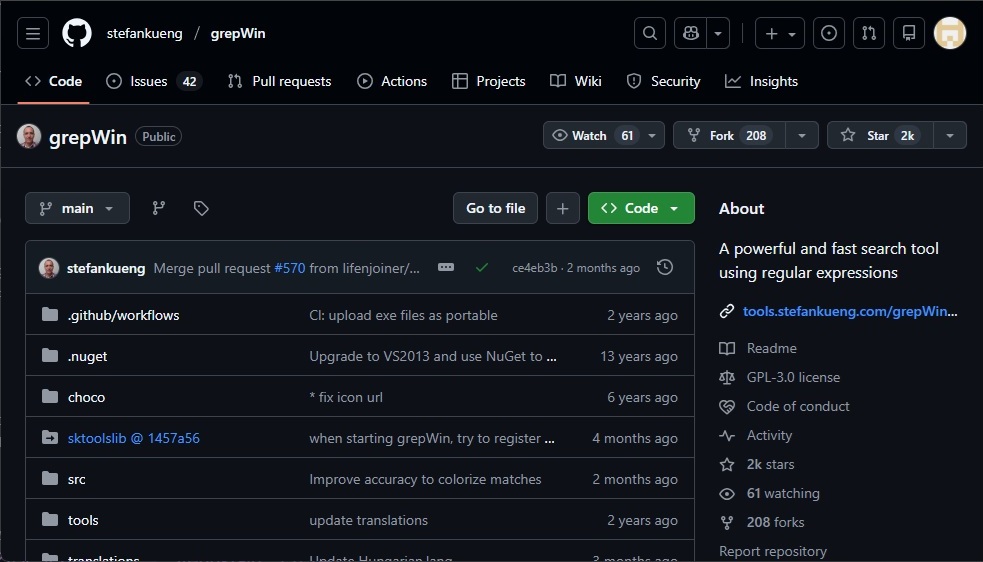Open the .nuget folder
The height and width of the screenshot is (562, 983).
[x=88, y=356]
